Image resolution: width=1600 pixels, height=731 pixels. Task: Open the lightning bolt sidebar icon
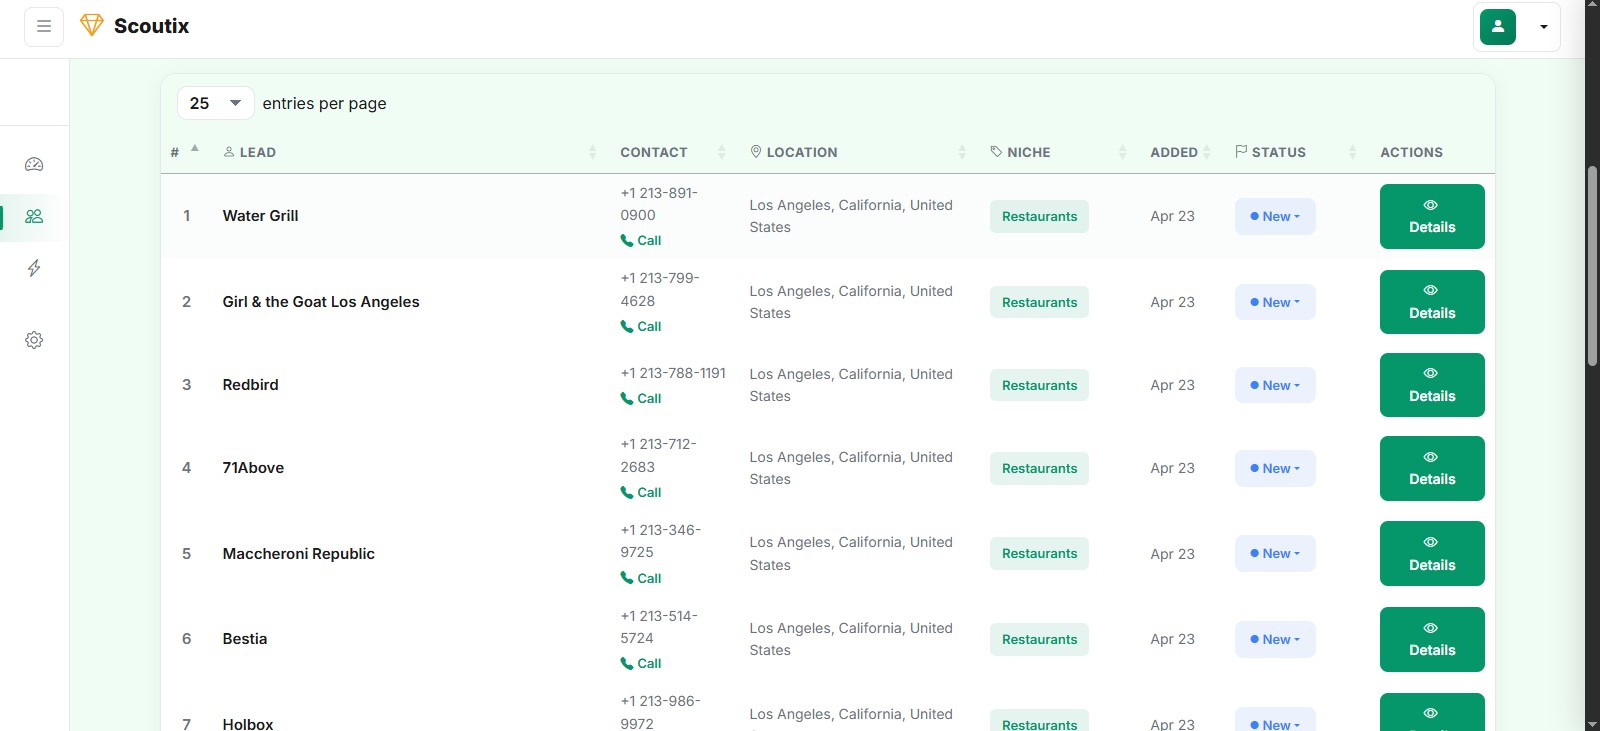click(x=34, y=268)
